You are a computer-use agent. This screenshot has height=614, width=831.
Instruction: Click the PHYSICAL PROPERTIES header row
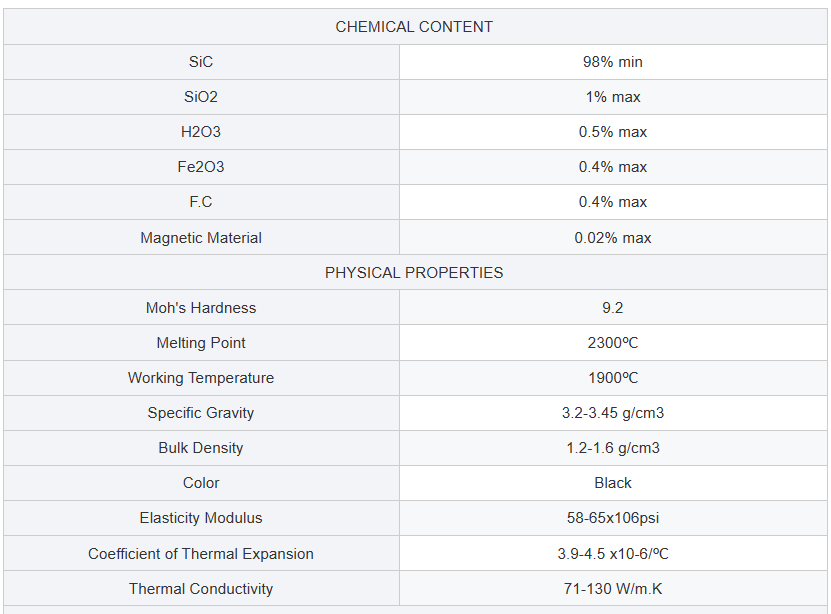click(414, 272)
